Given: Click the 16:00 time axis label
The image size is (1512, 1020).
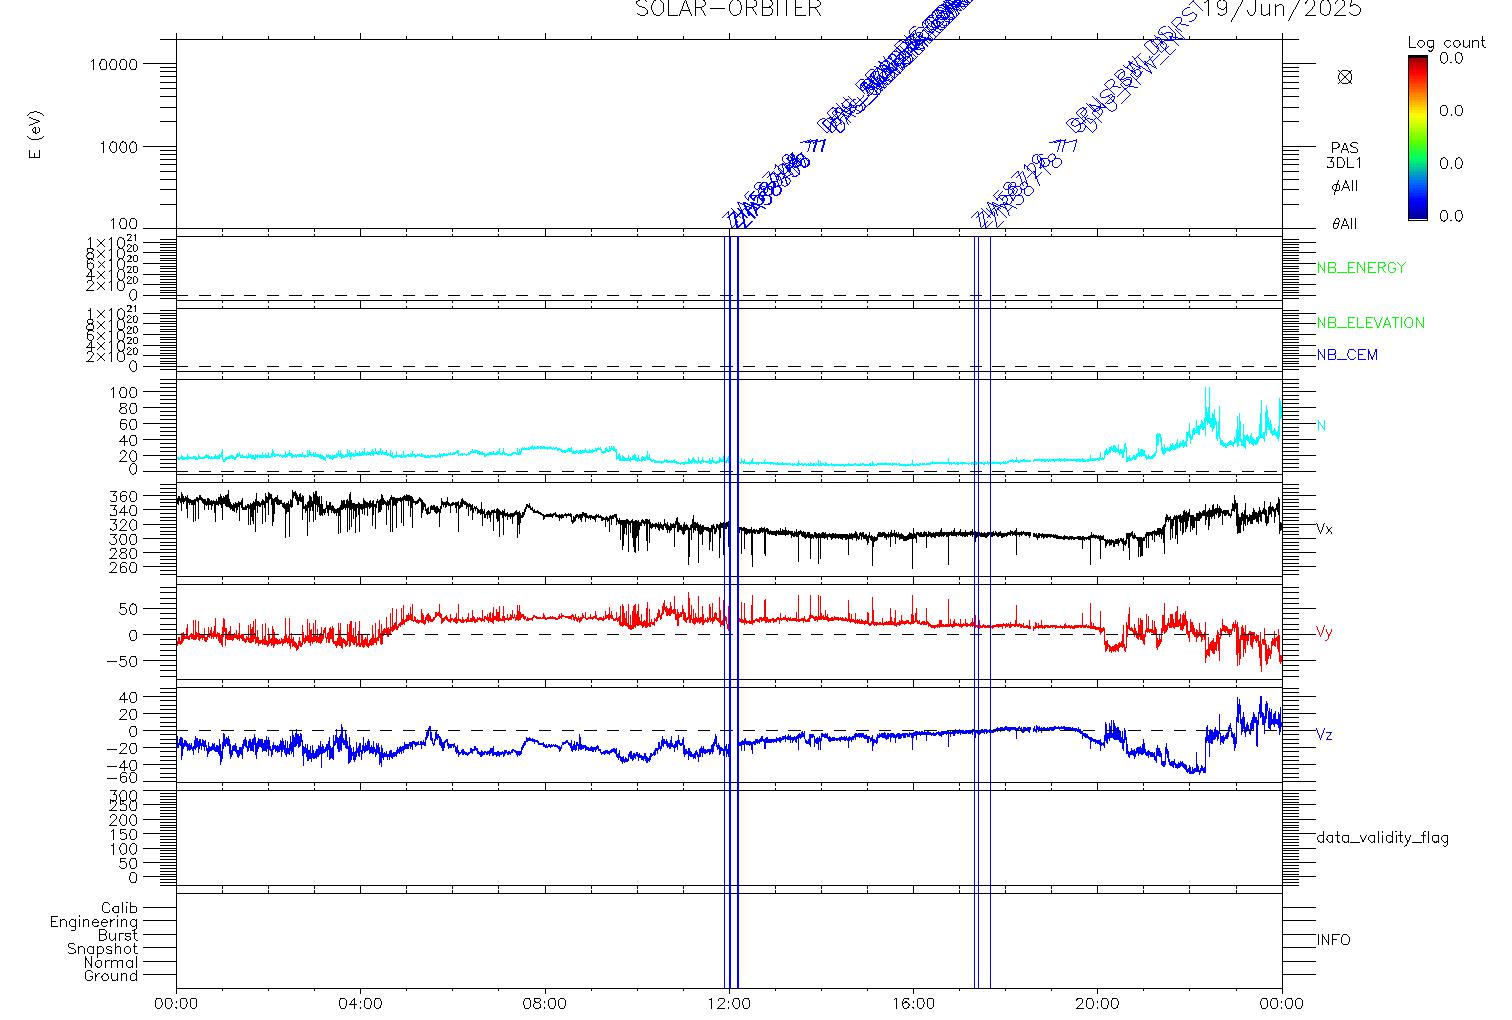Looking at the screenshot, I should point(913,1003).
